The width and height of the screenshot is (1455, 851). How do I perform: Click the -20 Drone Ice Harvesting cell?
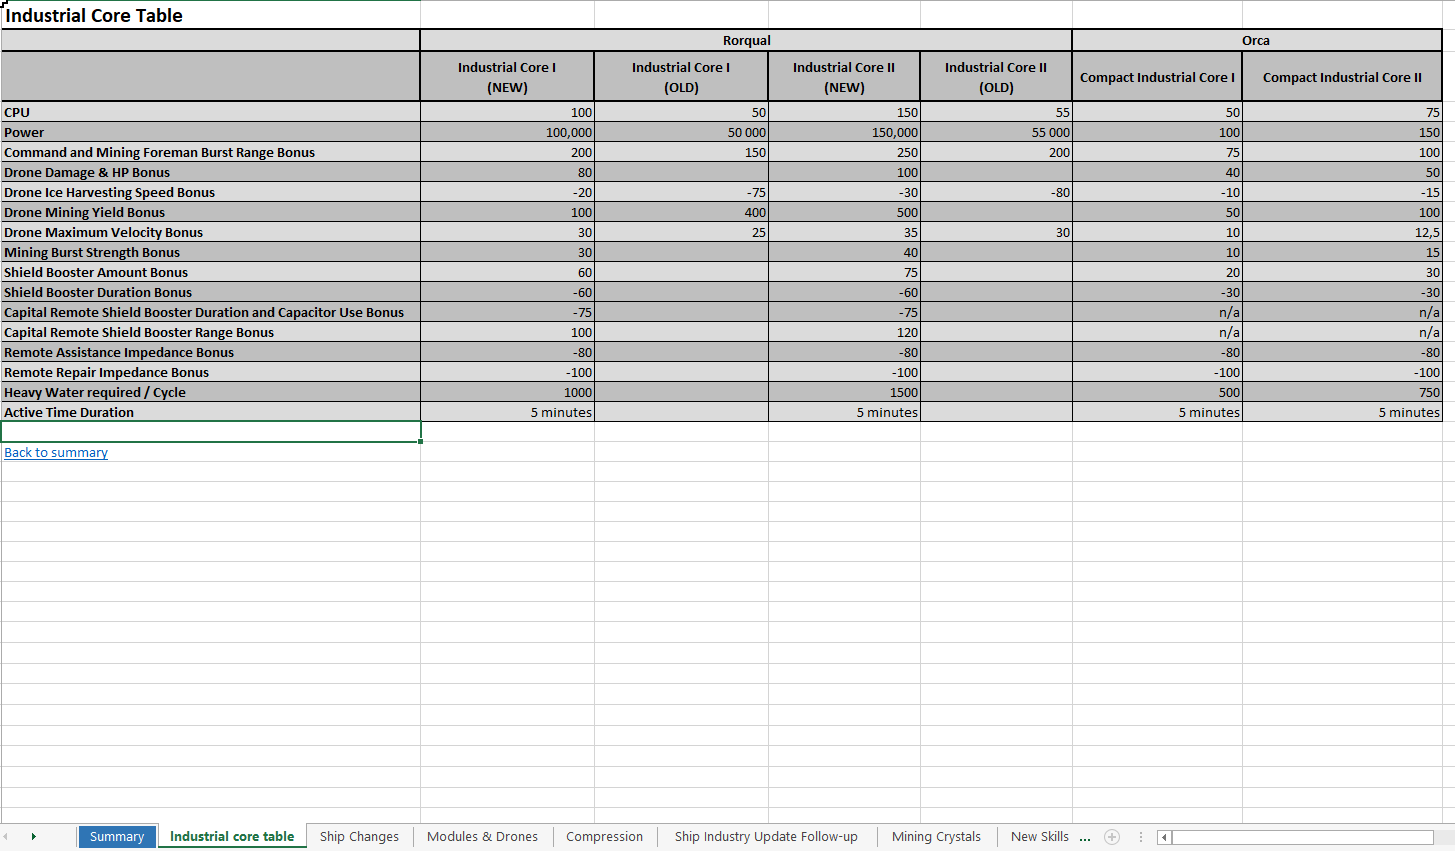507,192
